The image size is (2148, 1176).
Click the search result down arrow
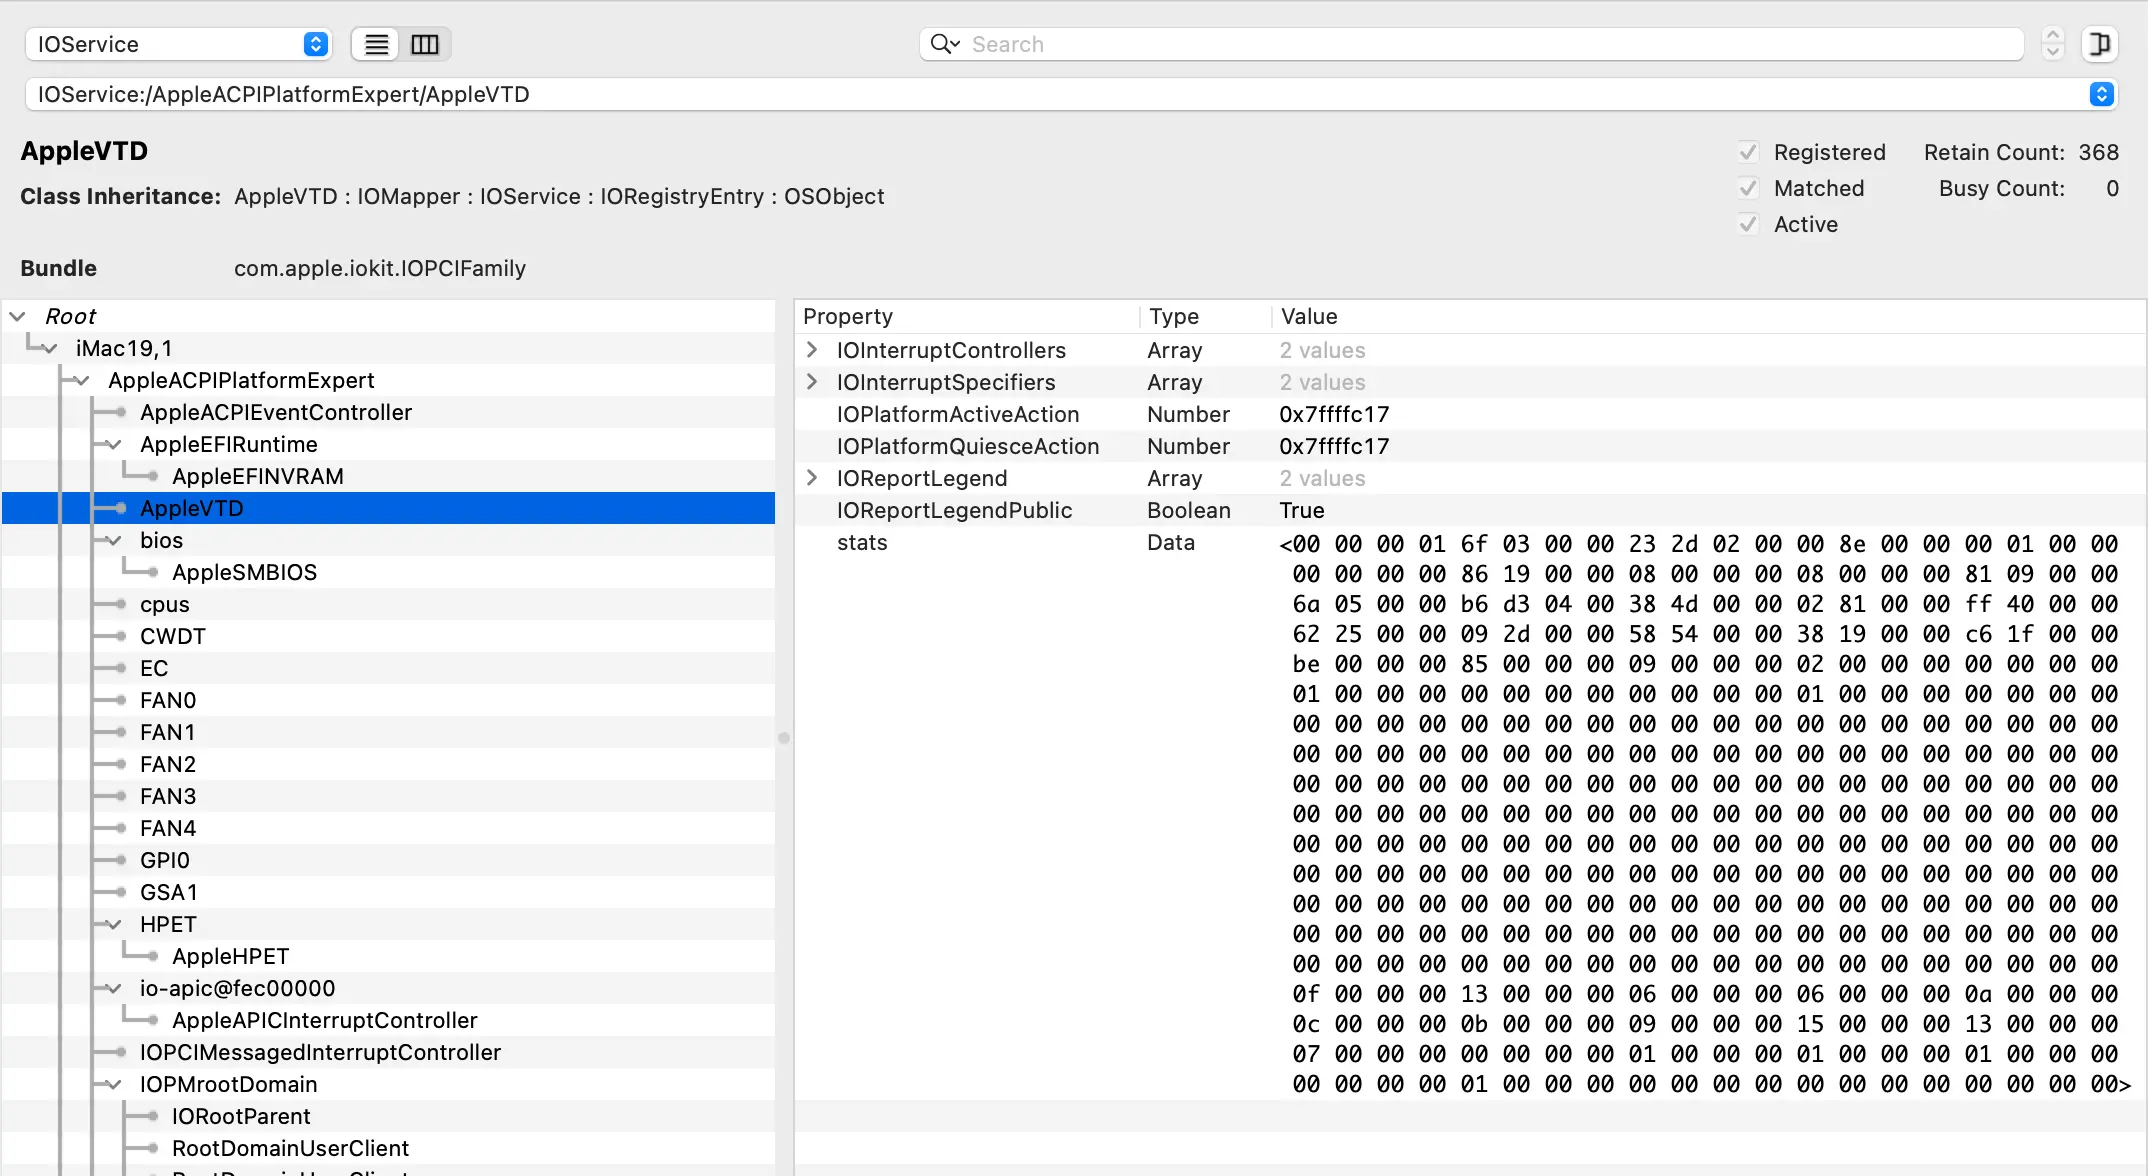(x=2053, y=52)
